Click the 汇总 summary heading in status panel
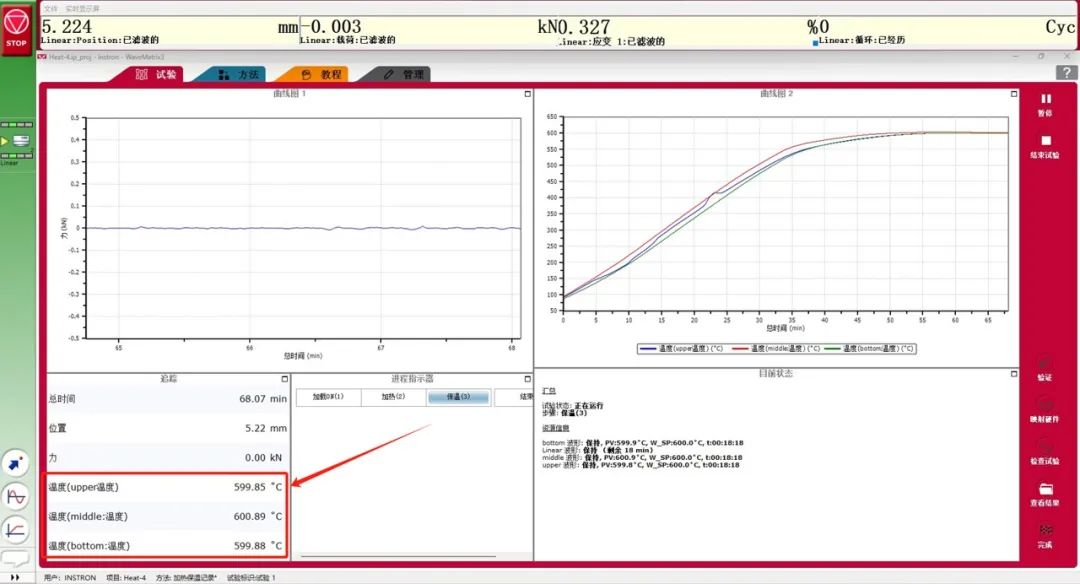Image resolution: width=1080 pixels, height=584 pixels. click(549, 391)
